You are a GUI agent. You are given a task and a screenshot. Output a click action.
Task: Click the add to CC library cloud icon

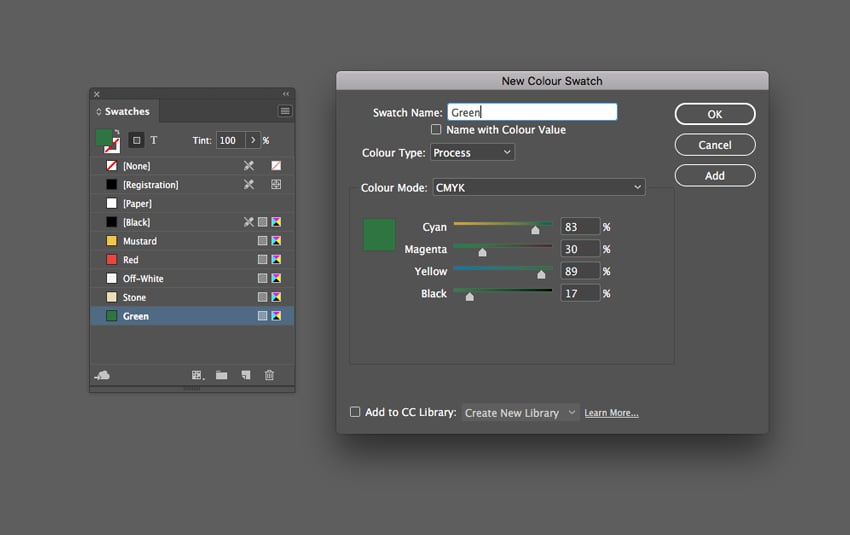click(102, 375)
